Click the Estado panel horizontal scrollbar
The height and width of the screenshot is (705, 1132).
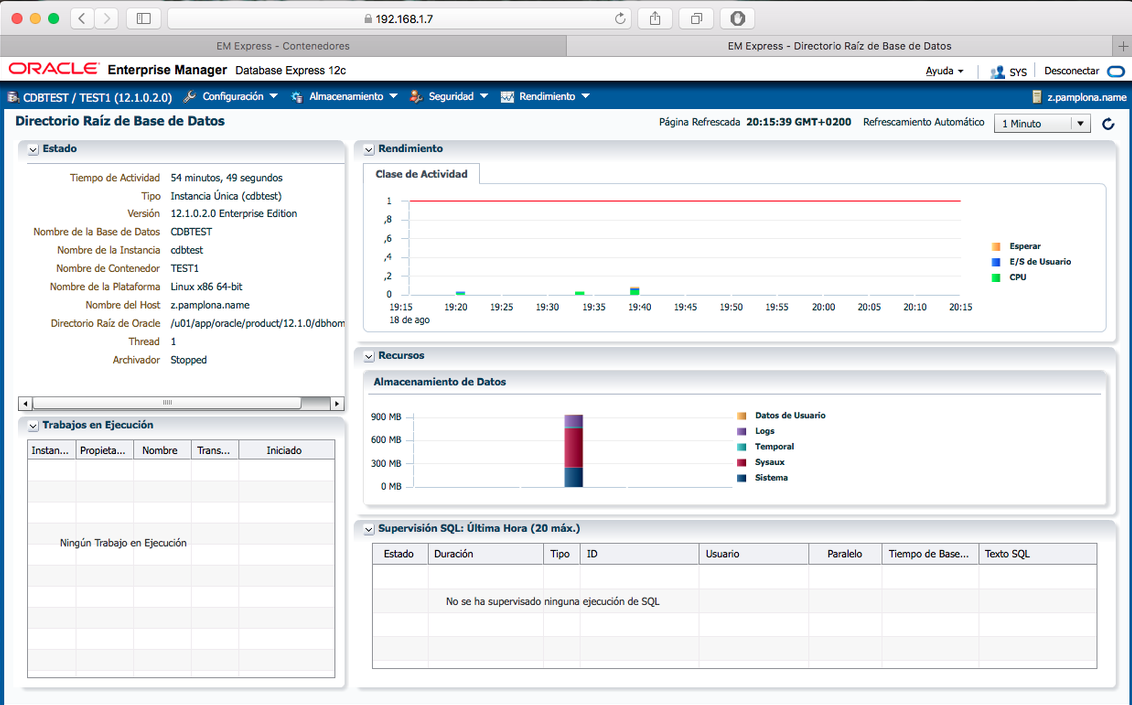click(167, 403)
